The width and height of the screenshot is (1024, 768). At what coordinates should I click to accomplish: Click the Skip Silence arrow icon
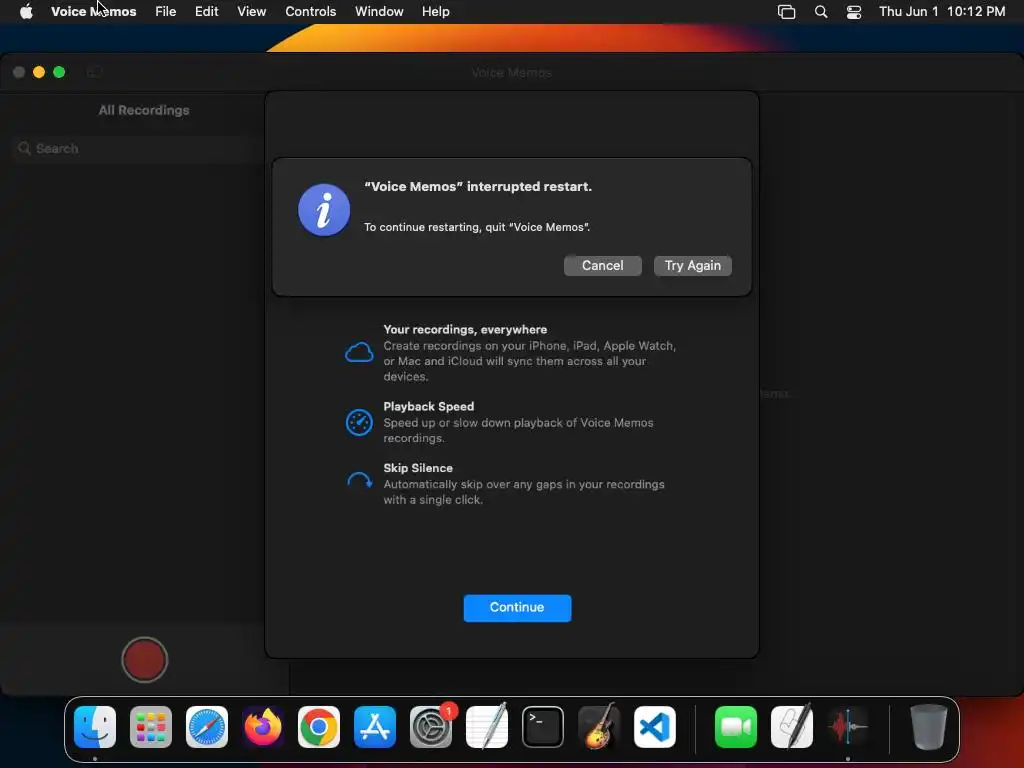[x=359, y=481]
